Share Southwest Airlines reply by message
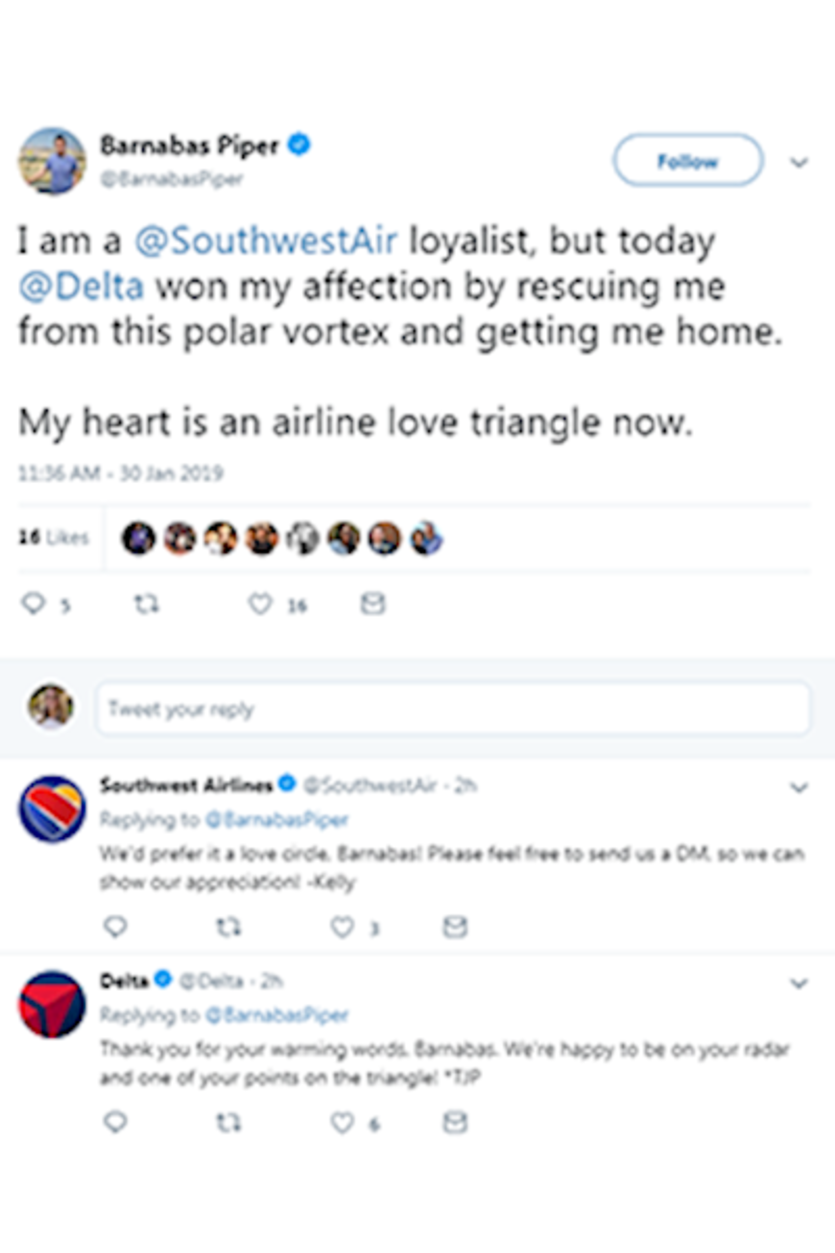The width and height of the screenshot is (835, 1253). click(455, 927)
